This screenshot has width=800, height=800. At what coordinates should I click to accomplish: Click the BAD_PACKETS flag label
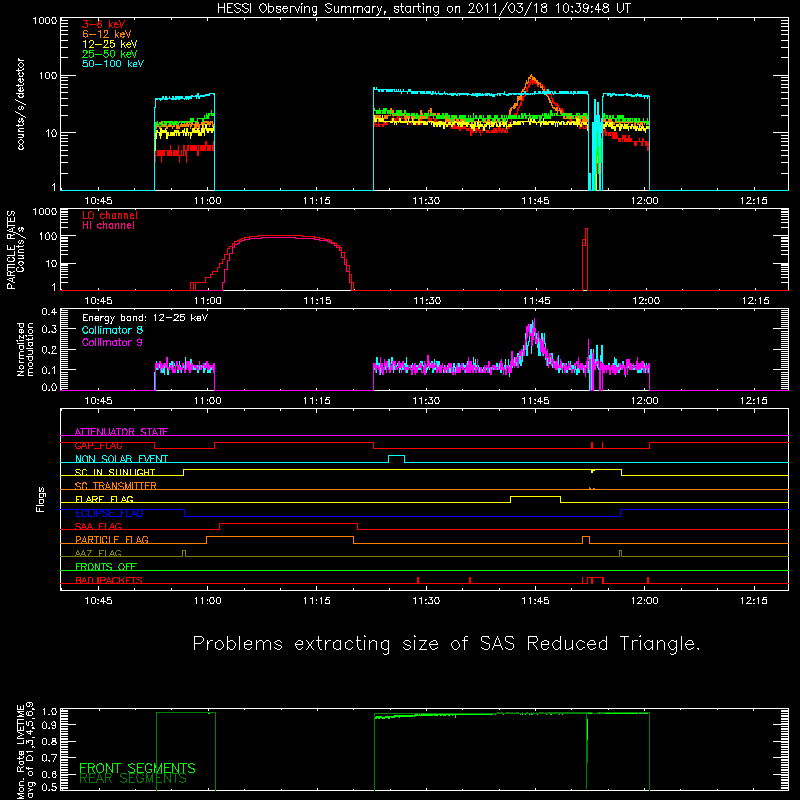pos(109,581)
